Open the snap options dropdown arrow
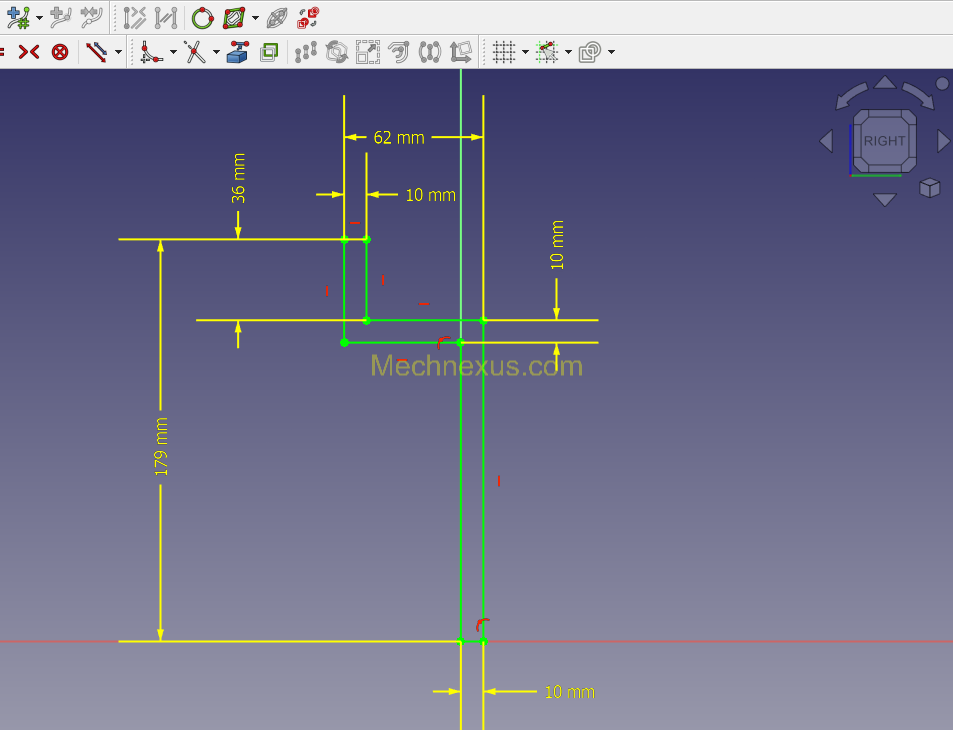Image resolution: width=953 pixels, height=730 pixels. pyautogui.click(x=568, y=52)
